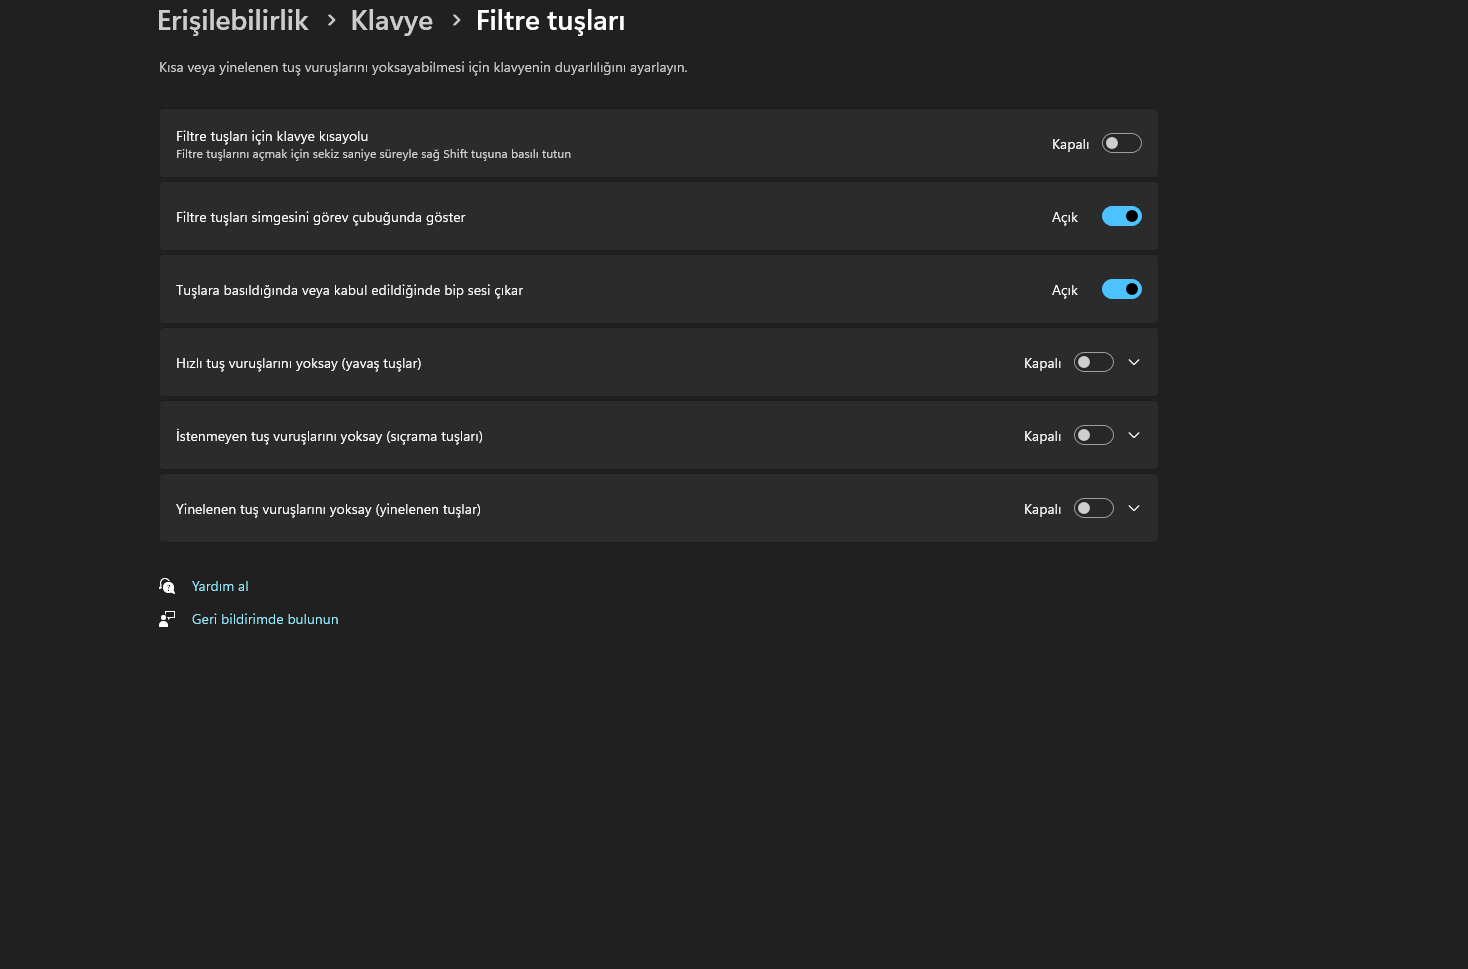This screenshot has width=1468, height=969.
Task: Disable the bip sesi çıkar toggle
Action: tap(1121, 289)
